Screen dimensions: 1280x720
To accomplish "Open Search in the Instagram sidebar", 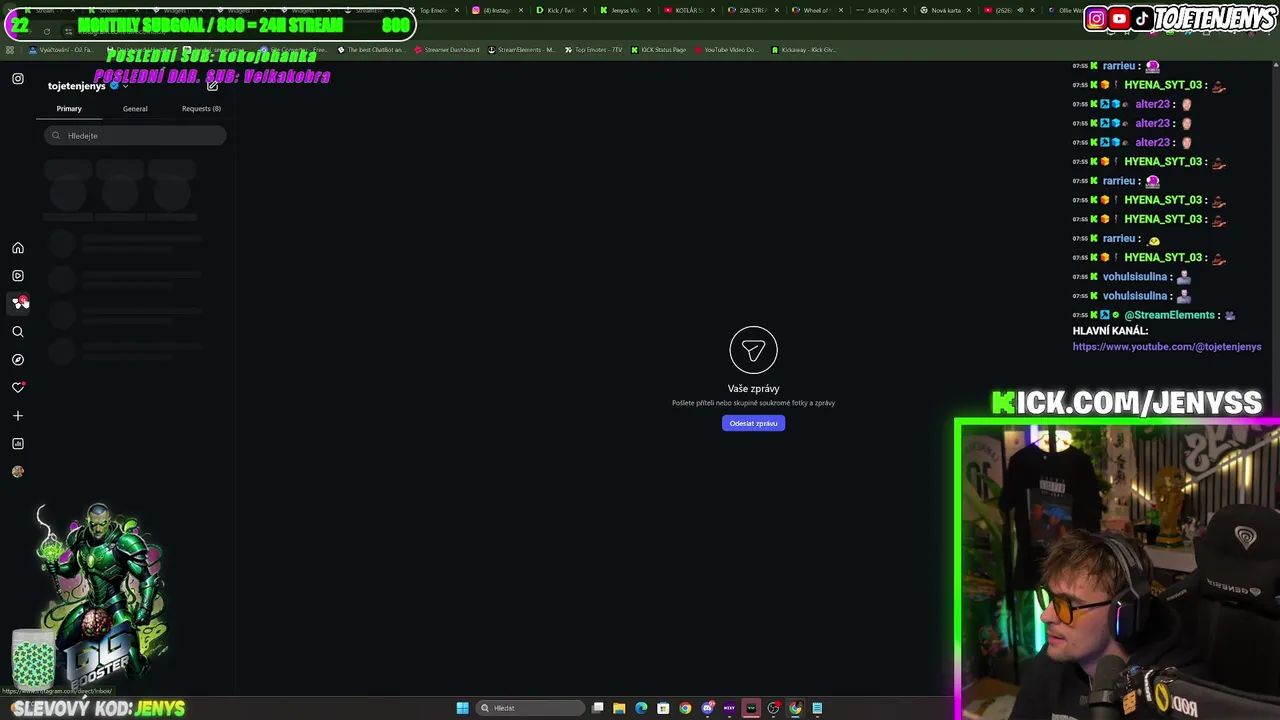I will pos(17,331).
